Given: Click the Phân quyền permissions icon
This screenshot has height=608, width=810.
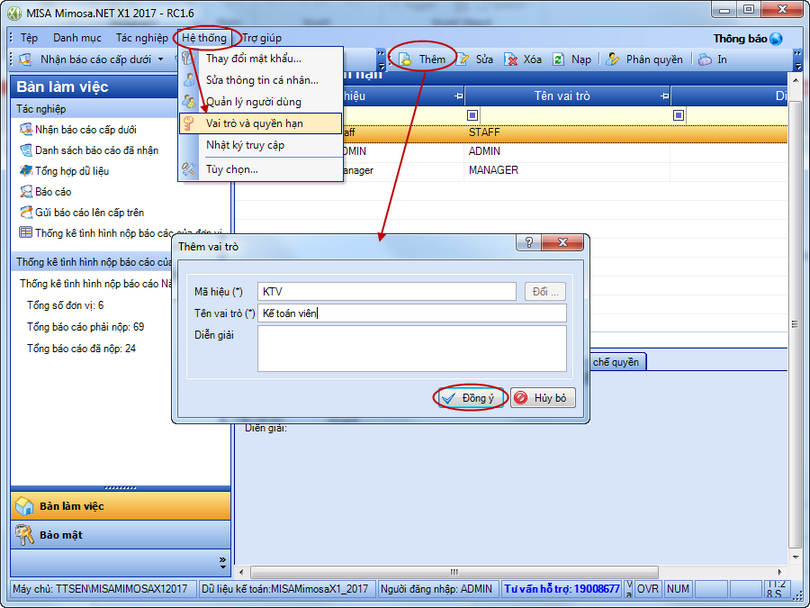Looking at the screenshot, I should (612, 60).
